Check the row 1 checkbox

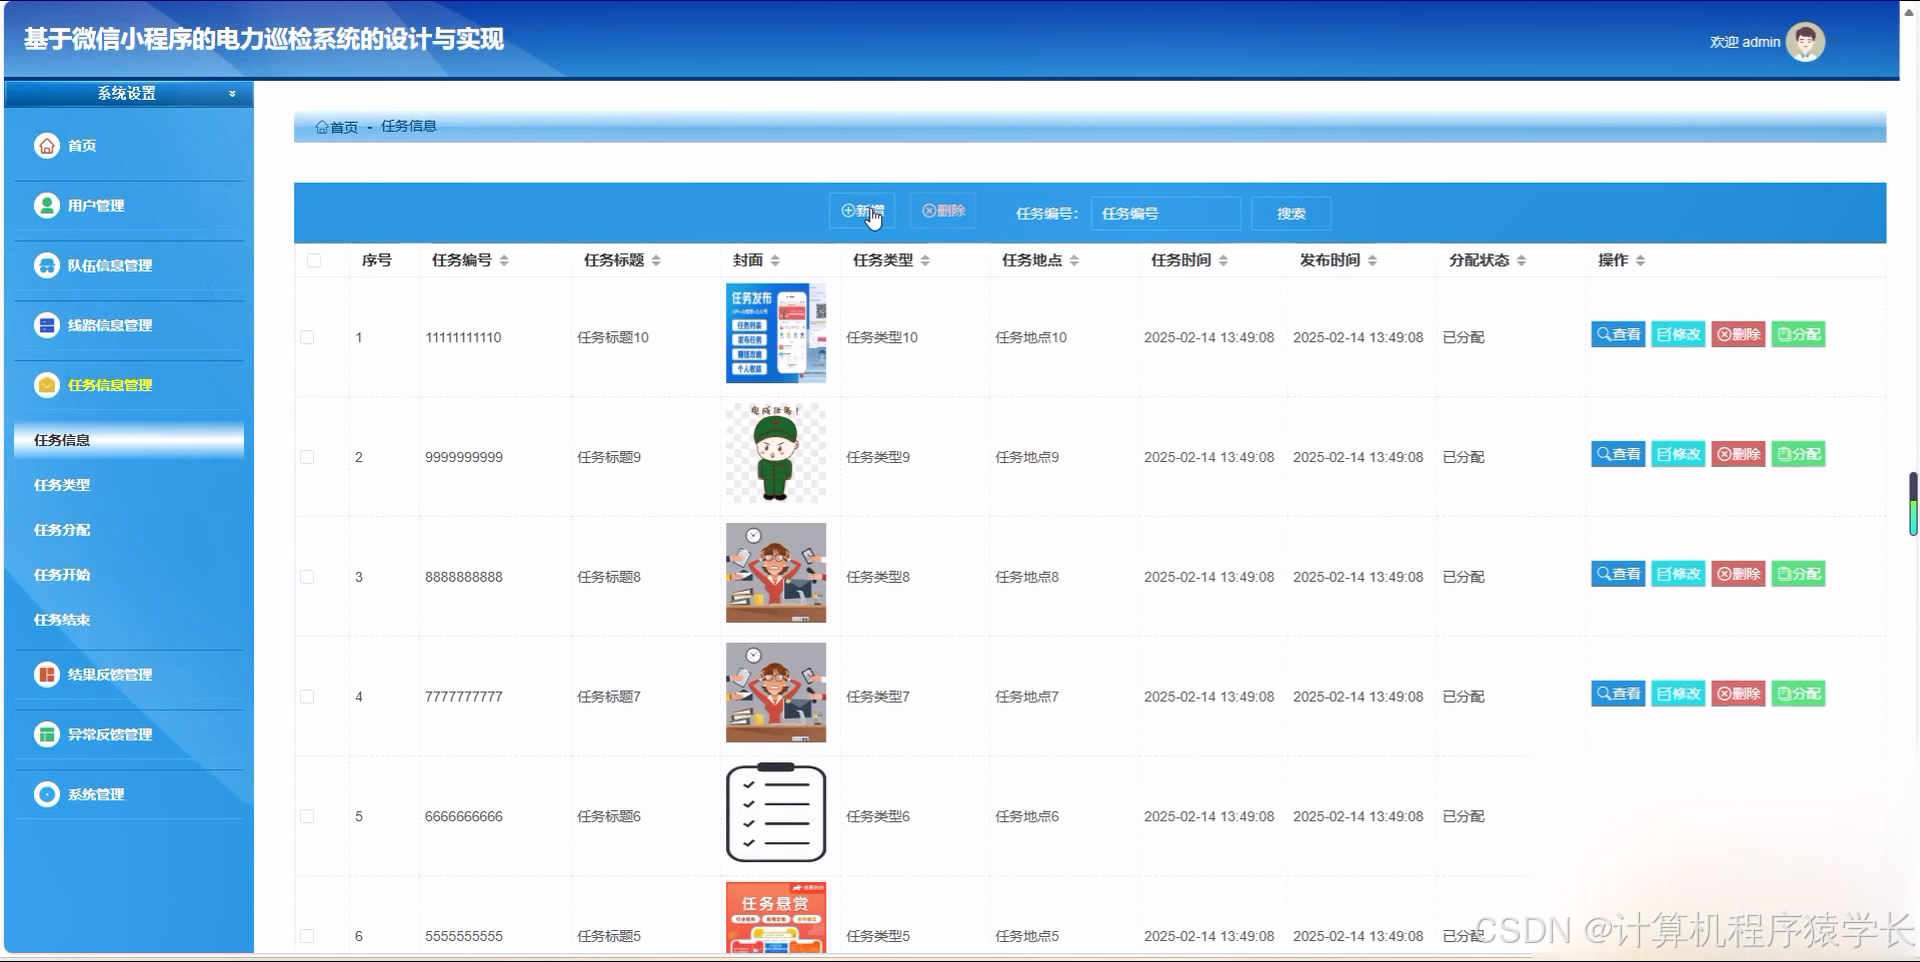tap(307, 338)
